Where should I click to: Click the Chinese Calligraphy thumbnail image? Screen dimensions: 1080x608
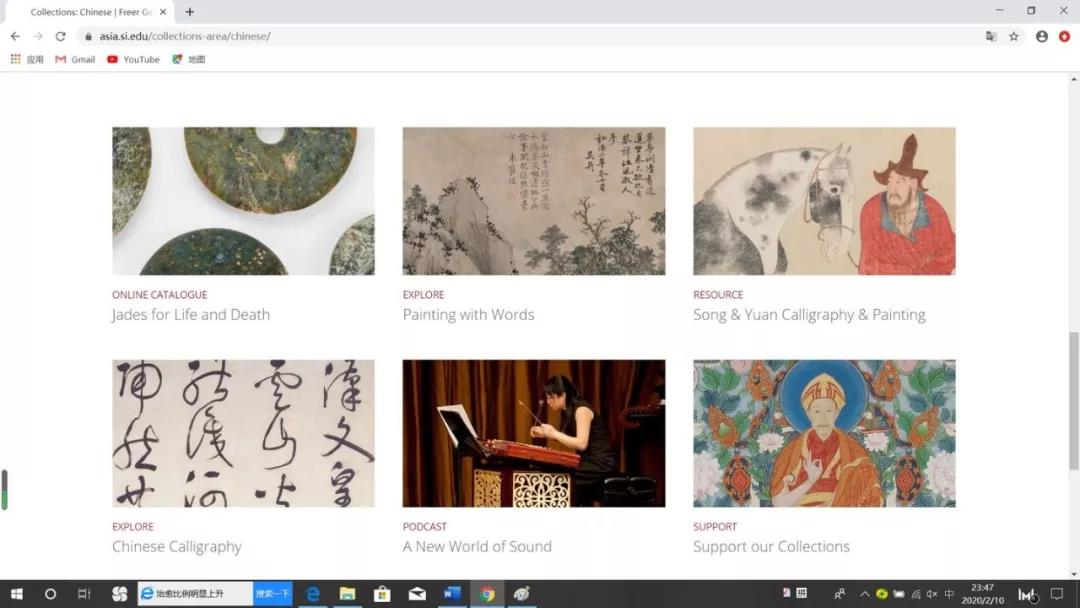pos(243,433)
